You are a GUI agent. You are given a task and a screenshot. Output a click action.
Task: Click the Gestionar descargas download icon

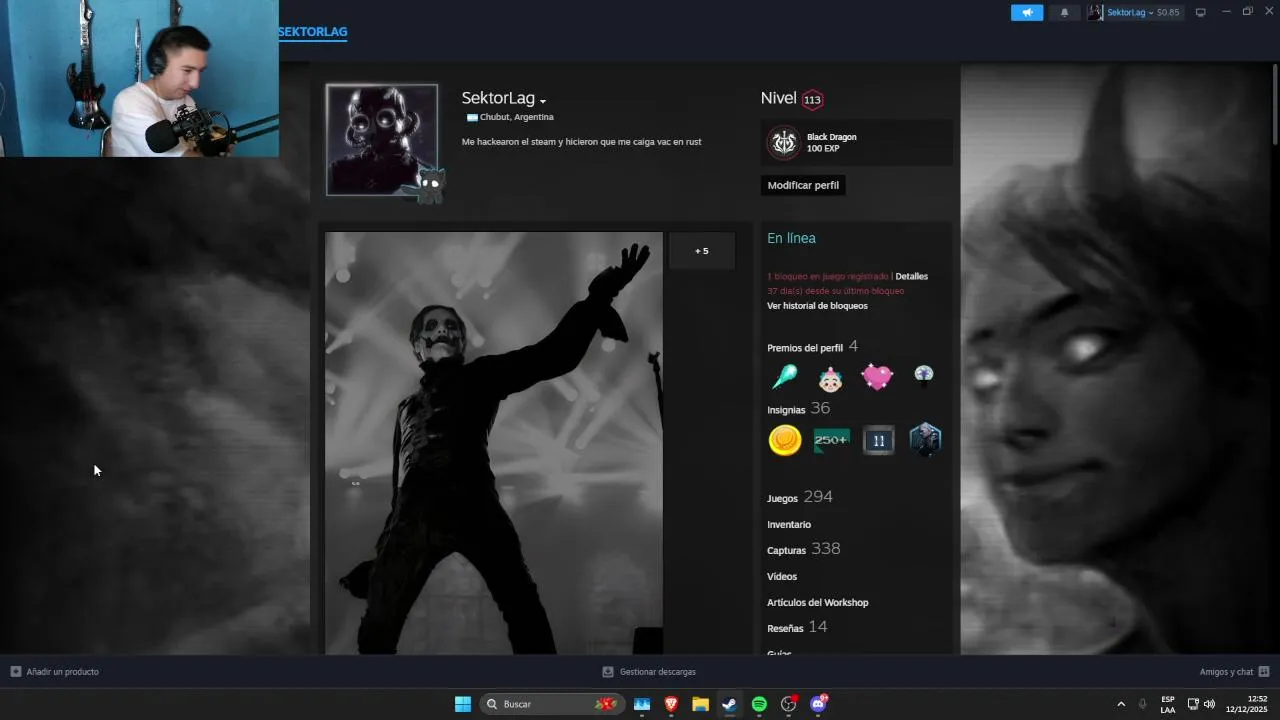608,672
